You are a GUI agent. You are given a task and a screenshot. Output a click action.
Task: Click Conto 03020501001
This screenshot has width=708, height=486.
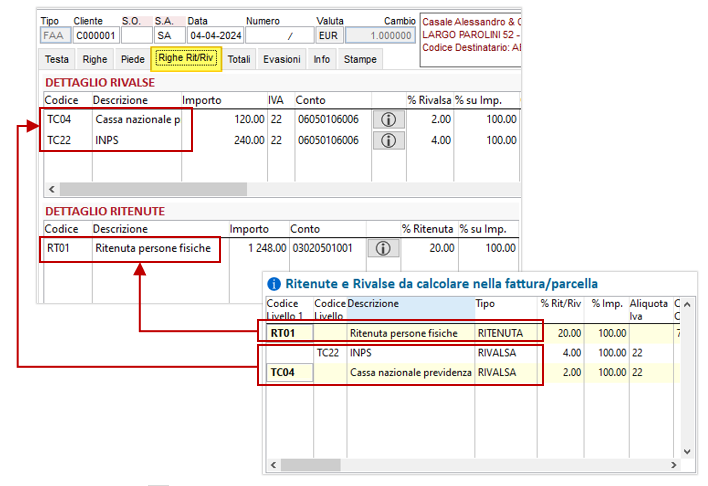[322, 248]
